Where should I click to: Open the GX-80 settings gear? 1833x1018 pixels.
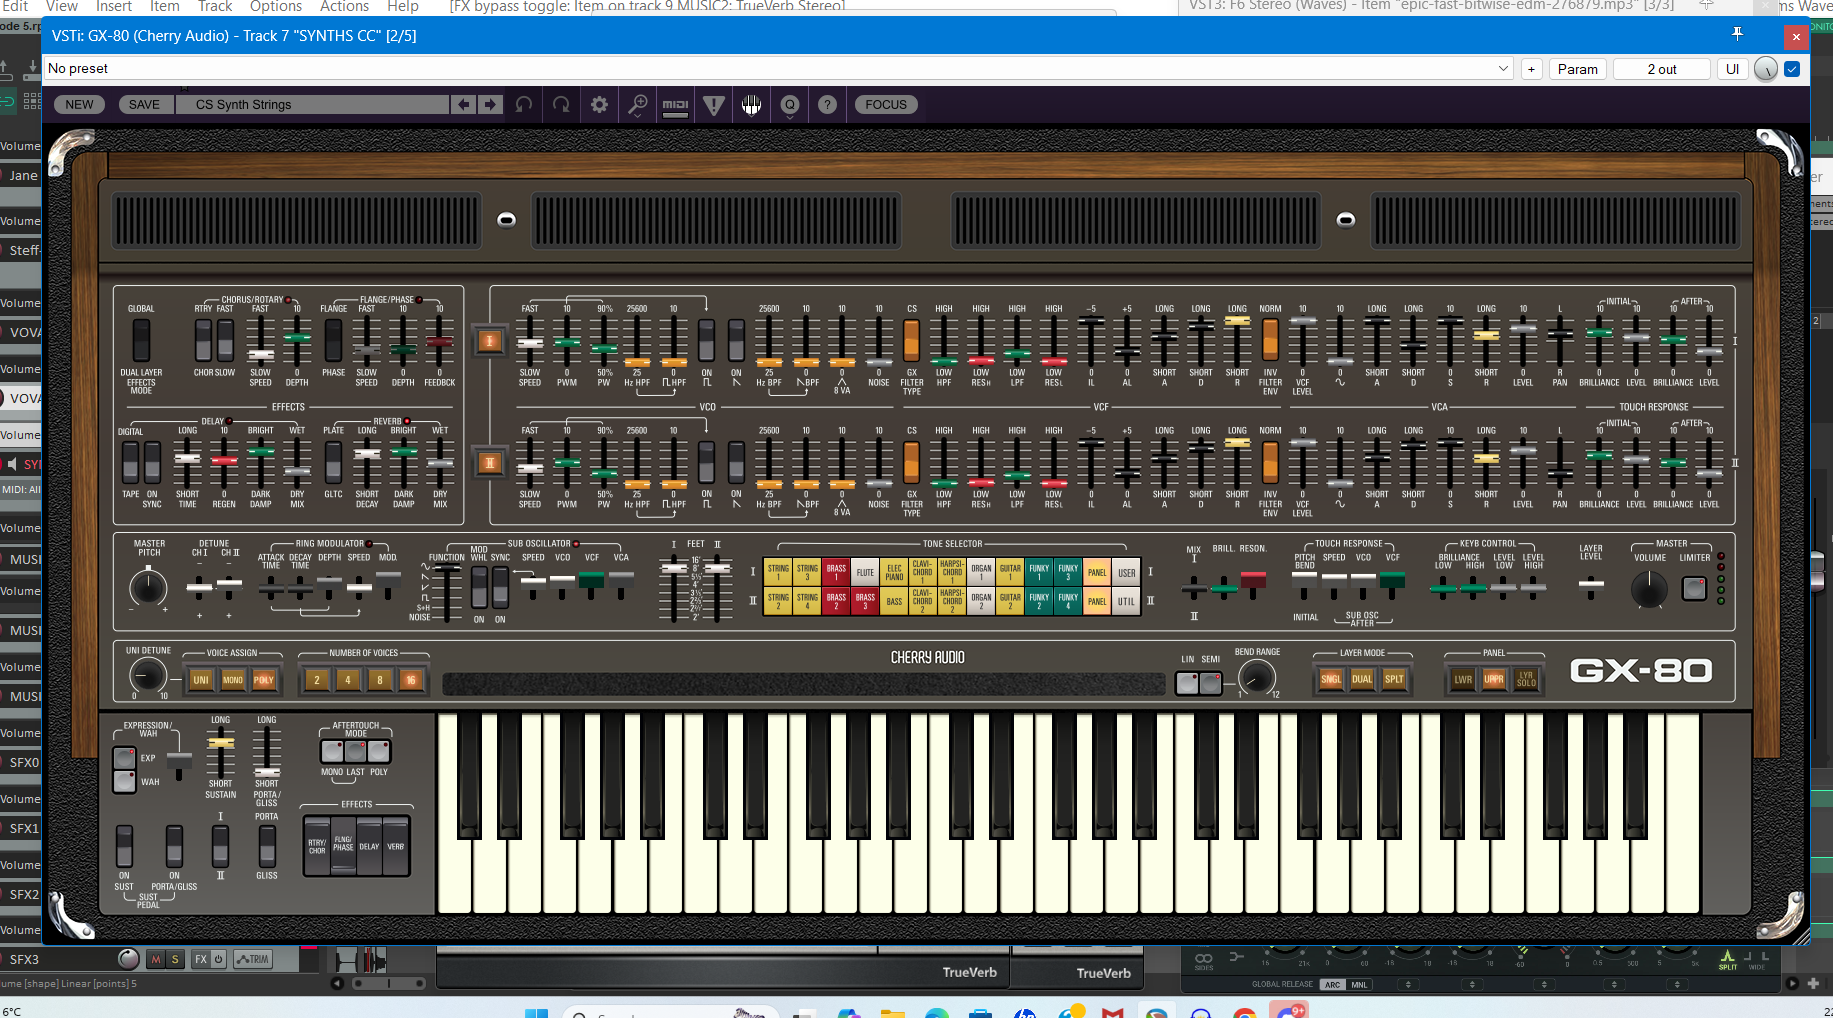[599, 104]
